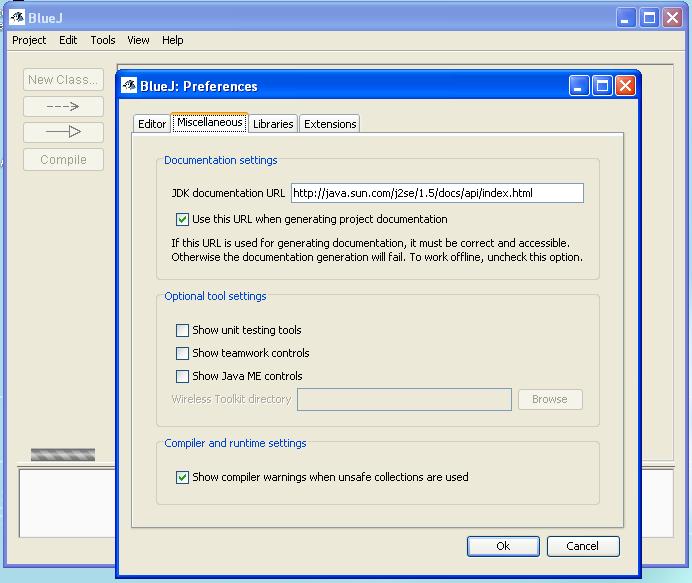Click the BlueJ Preferences title bar icon
692x583 pixels.
(x=129, y=85)
